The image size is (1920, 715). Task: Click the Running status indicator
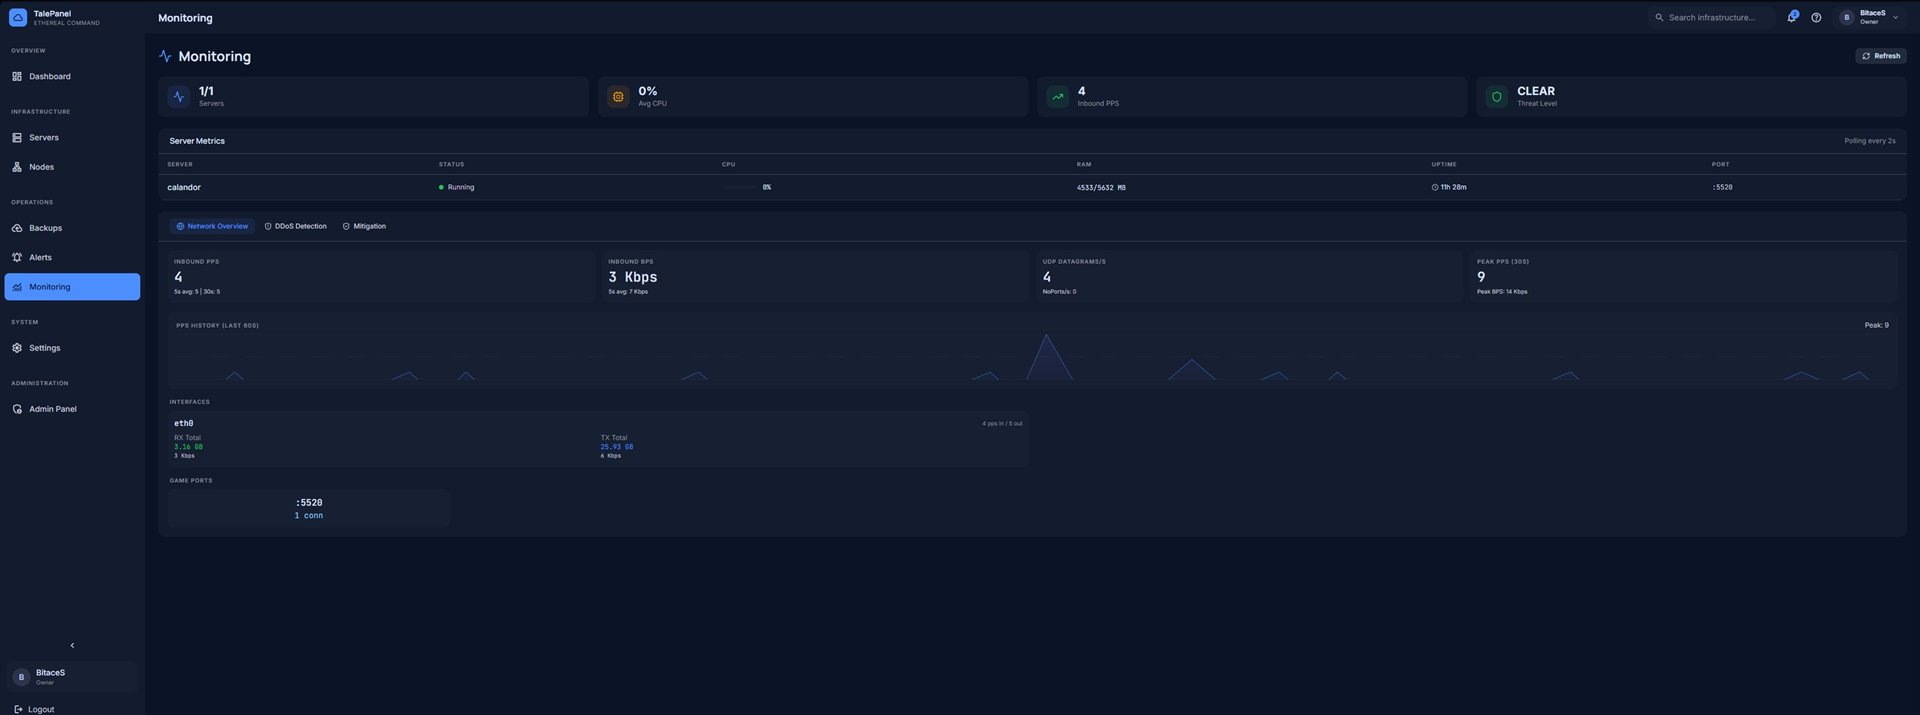point(457,187)
